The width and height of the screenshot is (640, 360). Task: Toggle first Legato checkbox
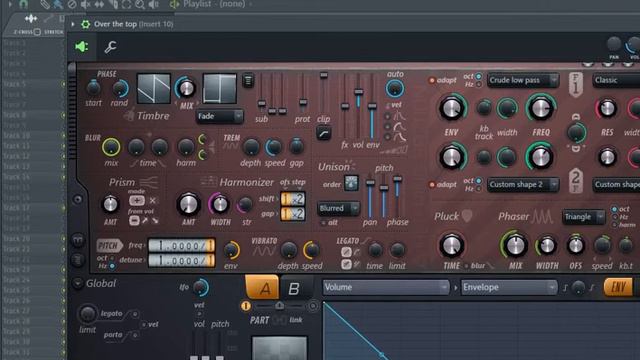(x=346, y=252)
